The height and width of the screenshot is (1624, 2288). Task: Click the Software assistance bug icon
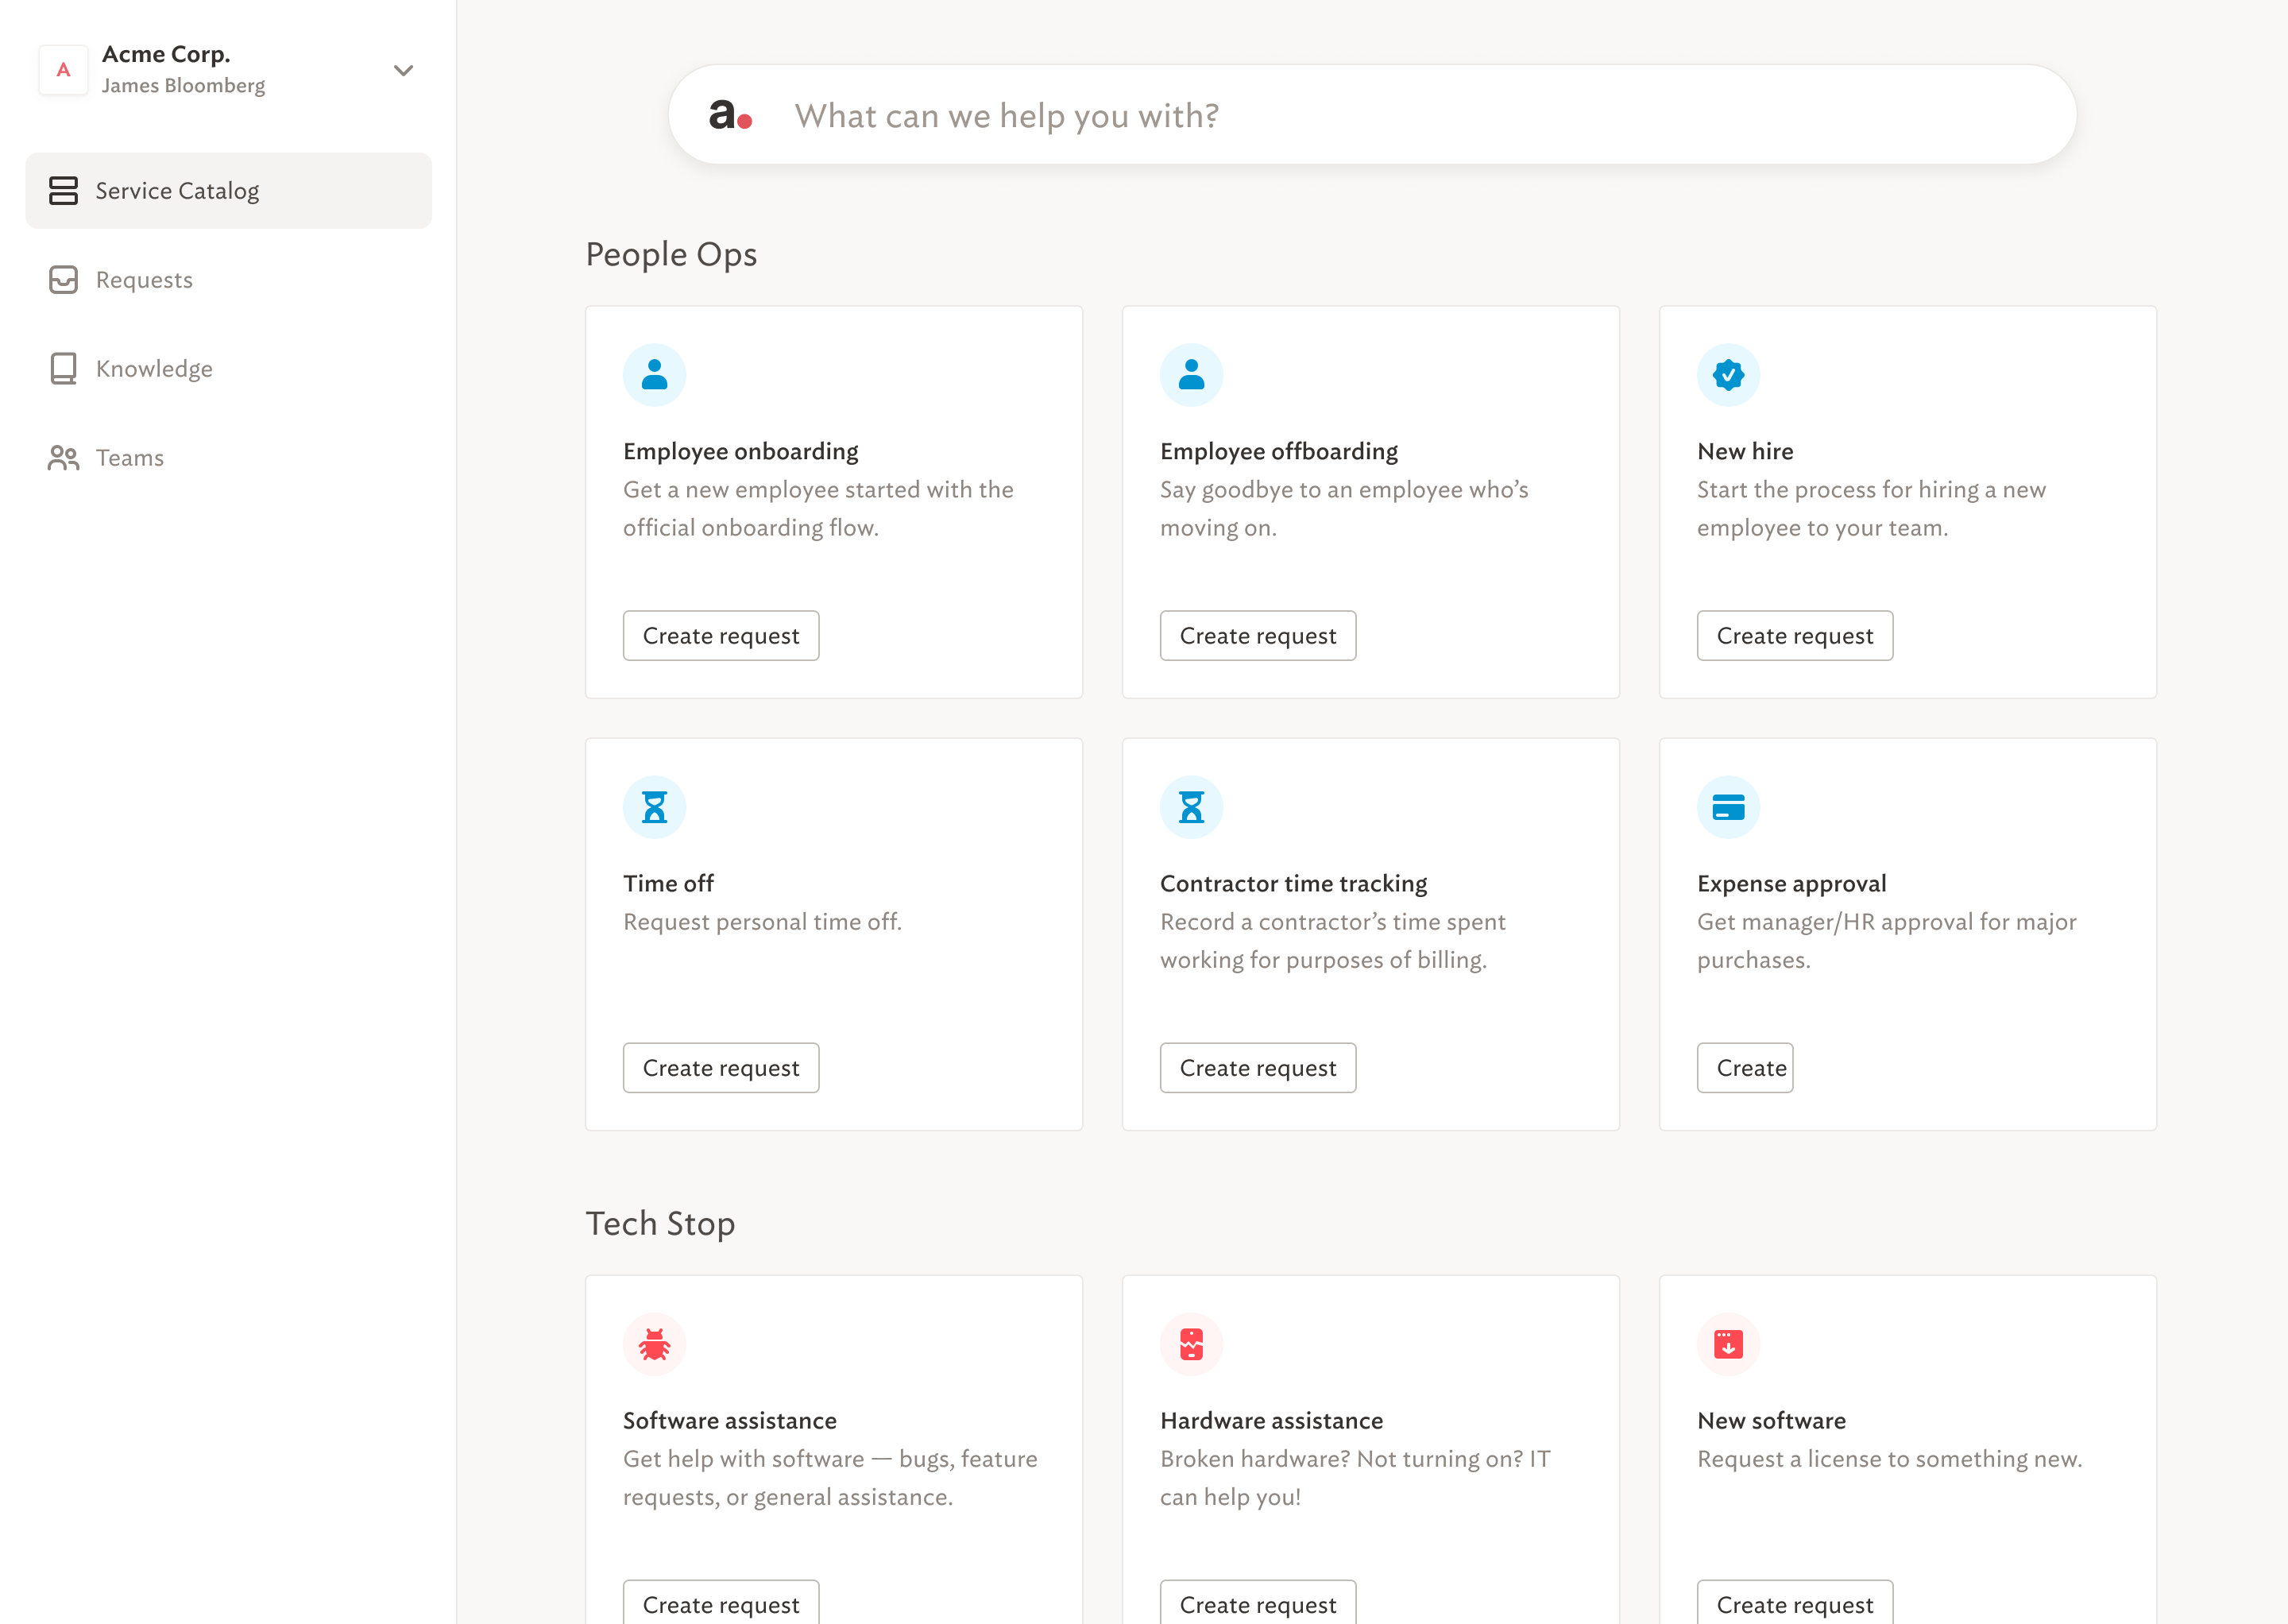pyautogui.click(x=654, y=1344)
